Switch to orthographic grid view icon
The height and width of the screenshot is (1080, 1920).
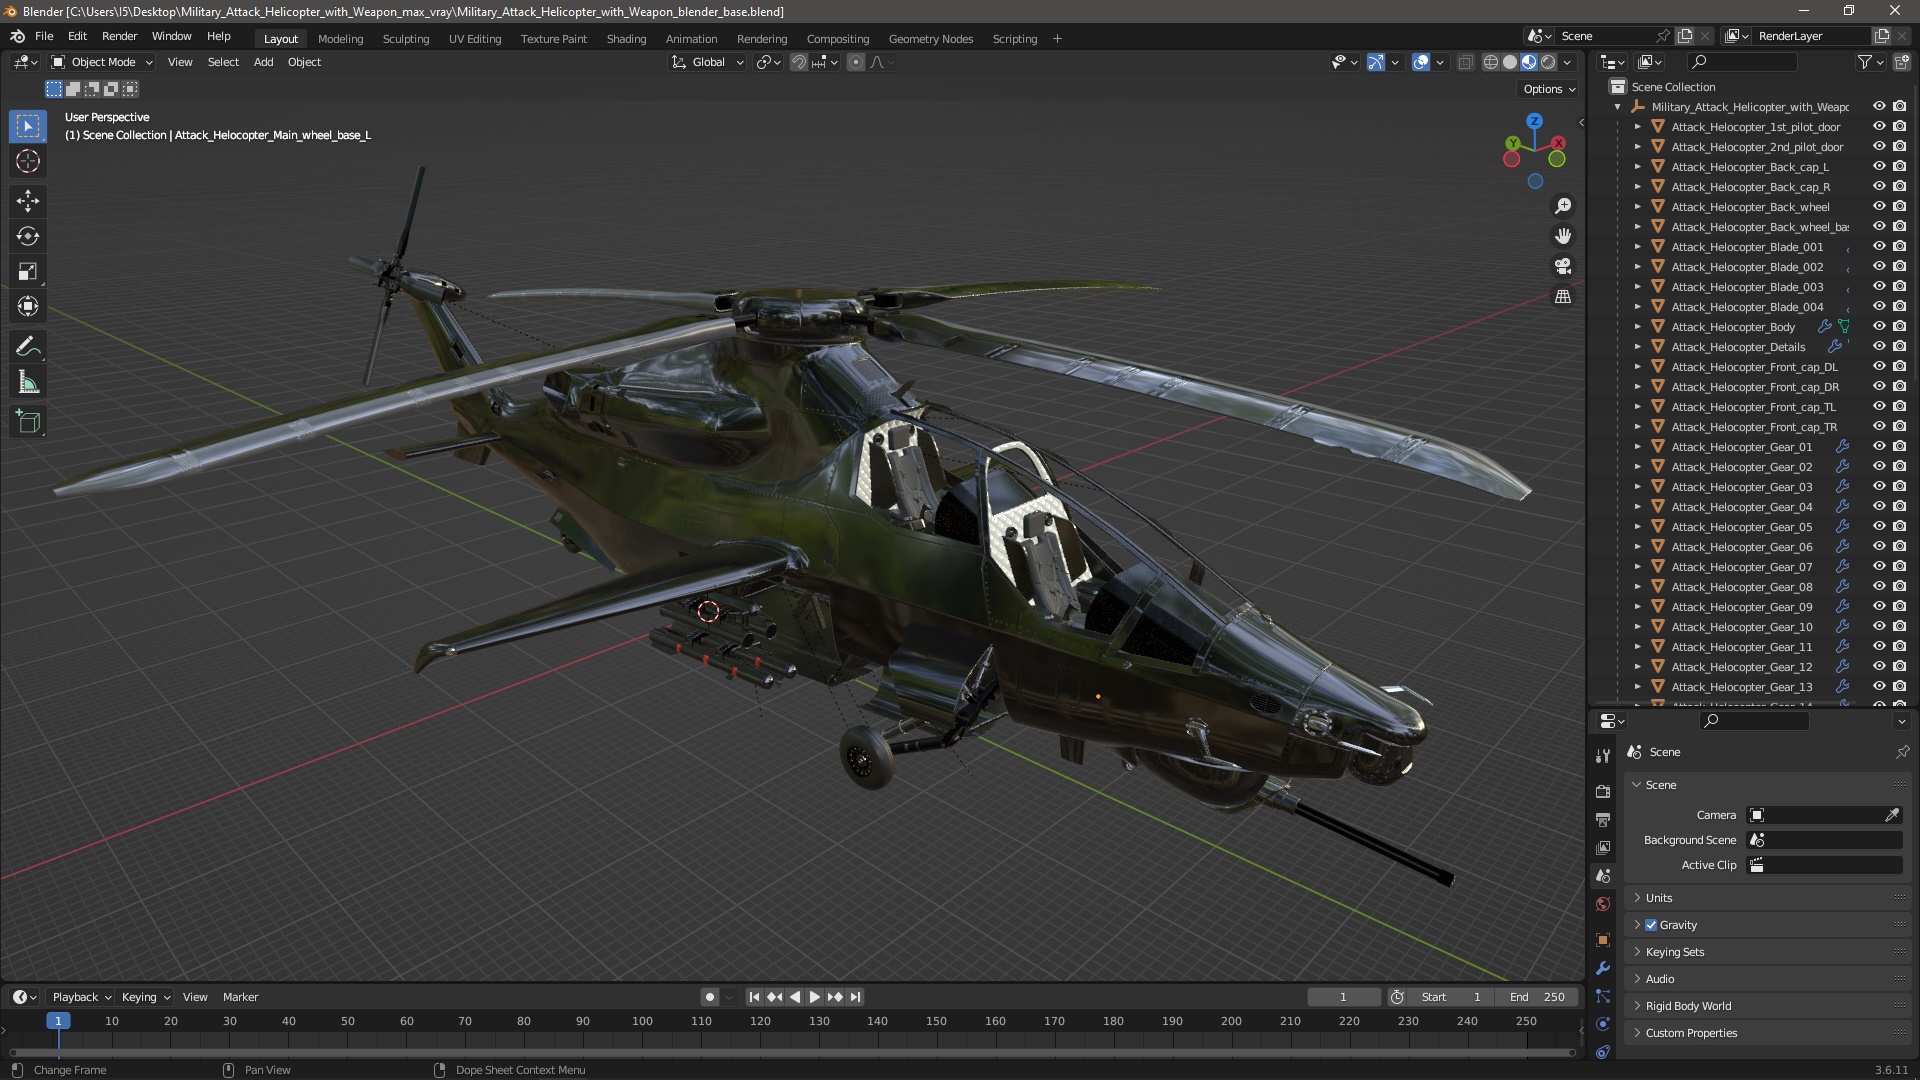pyautogui.click(x=1562, y=297)
